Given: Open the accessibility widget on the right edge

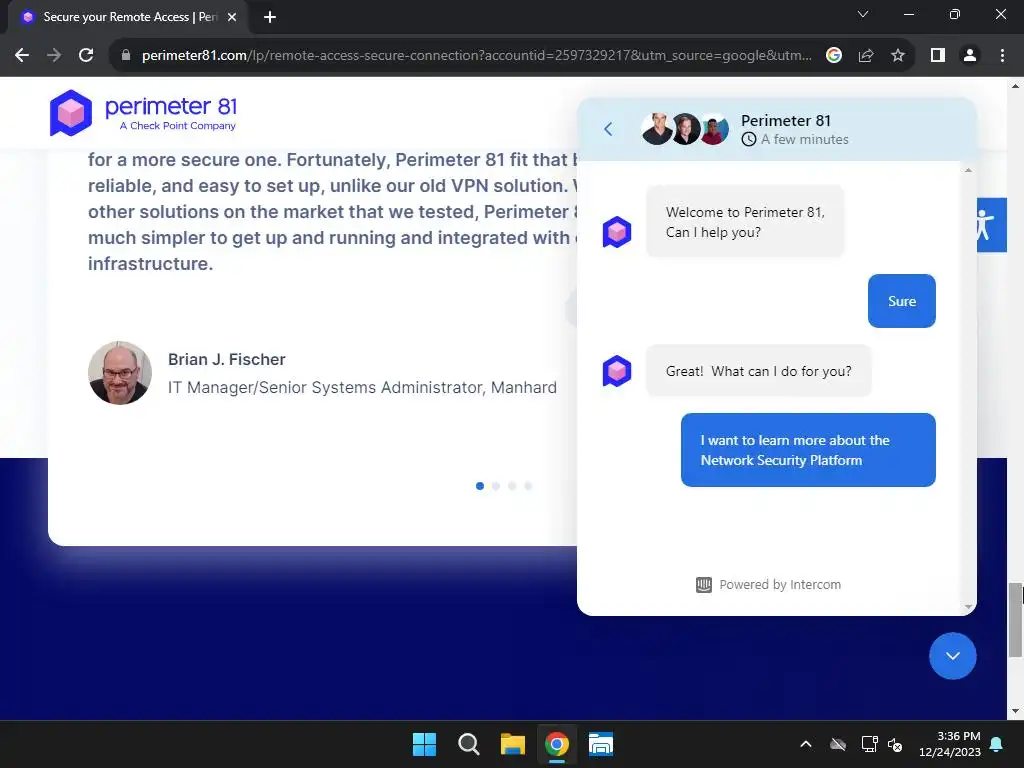Looking at the screenshot, I should 991,225.
